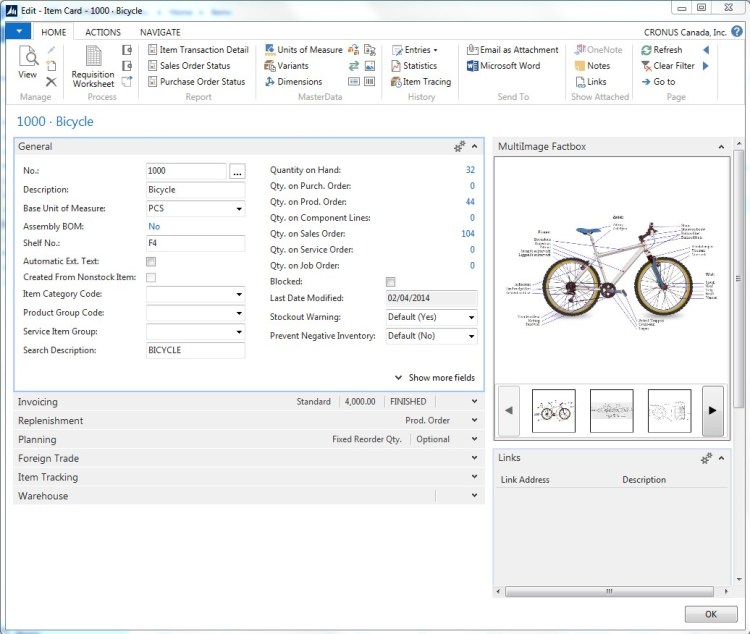This screenshot has width=750, height=634.
Task: Switch to the NAVIGATE ribbon tab
Action: [x=160, y=32]
